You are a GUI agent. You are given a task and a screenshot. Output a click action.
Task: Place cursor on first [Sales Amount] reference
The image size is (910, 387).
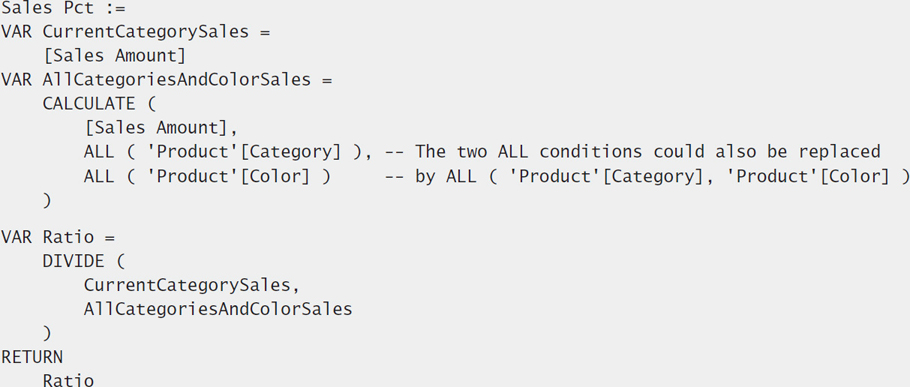coord(114,56)
